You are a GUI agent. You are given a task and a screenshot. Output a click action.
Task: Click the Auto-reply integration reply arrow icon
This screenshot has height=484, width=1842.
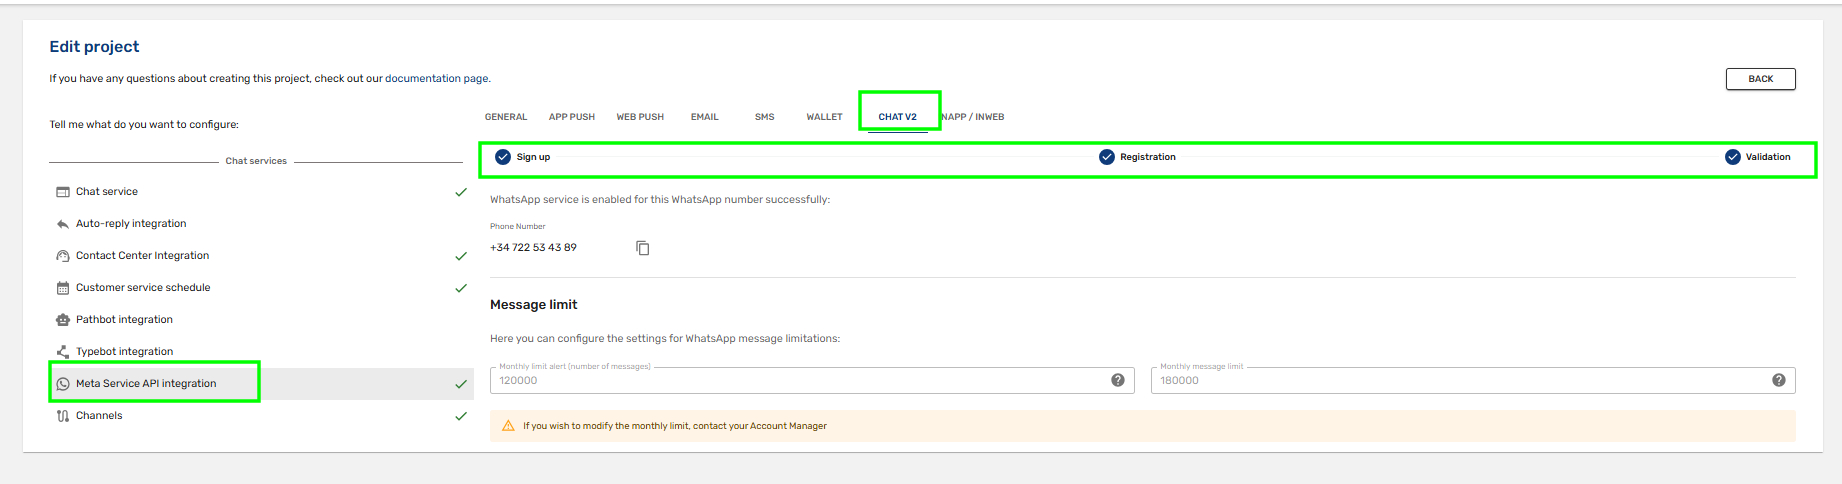pos(63,224)
